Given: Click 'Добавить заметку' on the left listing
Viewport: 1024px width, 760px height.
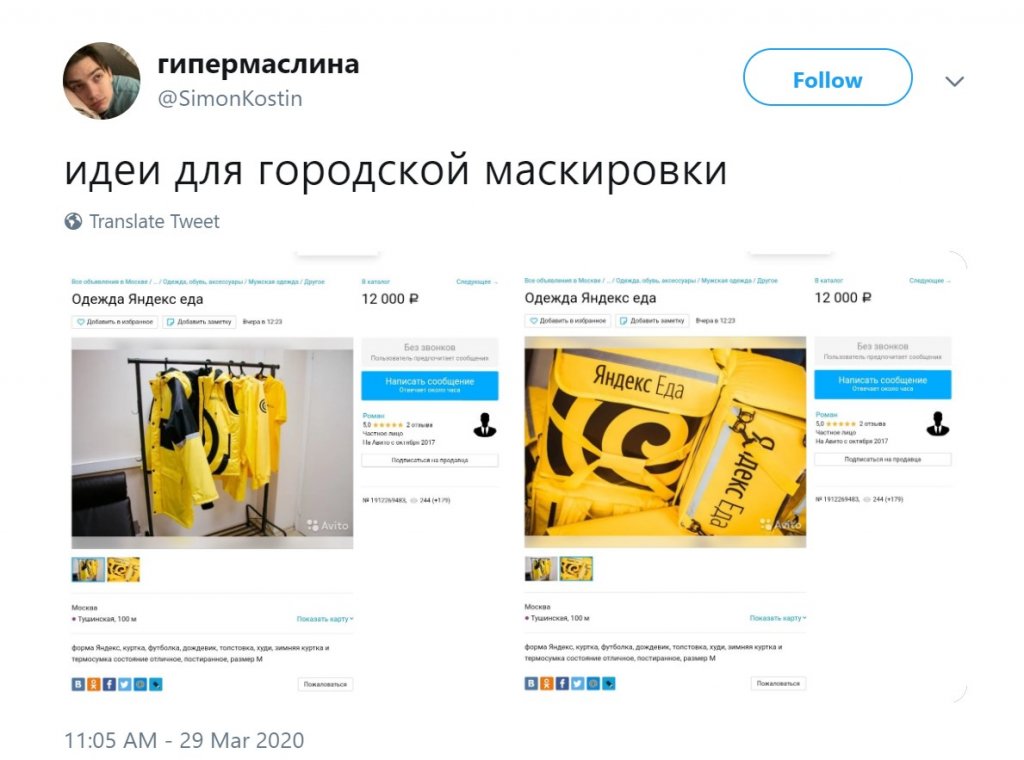Looking at the screenshot, I should click(199, 322).
